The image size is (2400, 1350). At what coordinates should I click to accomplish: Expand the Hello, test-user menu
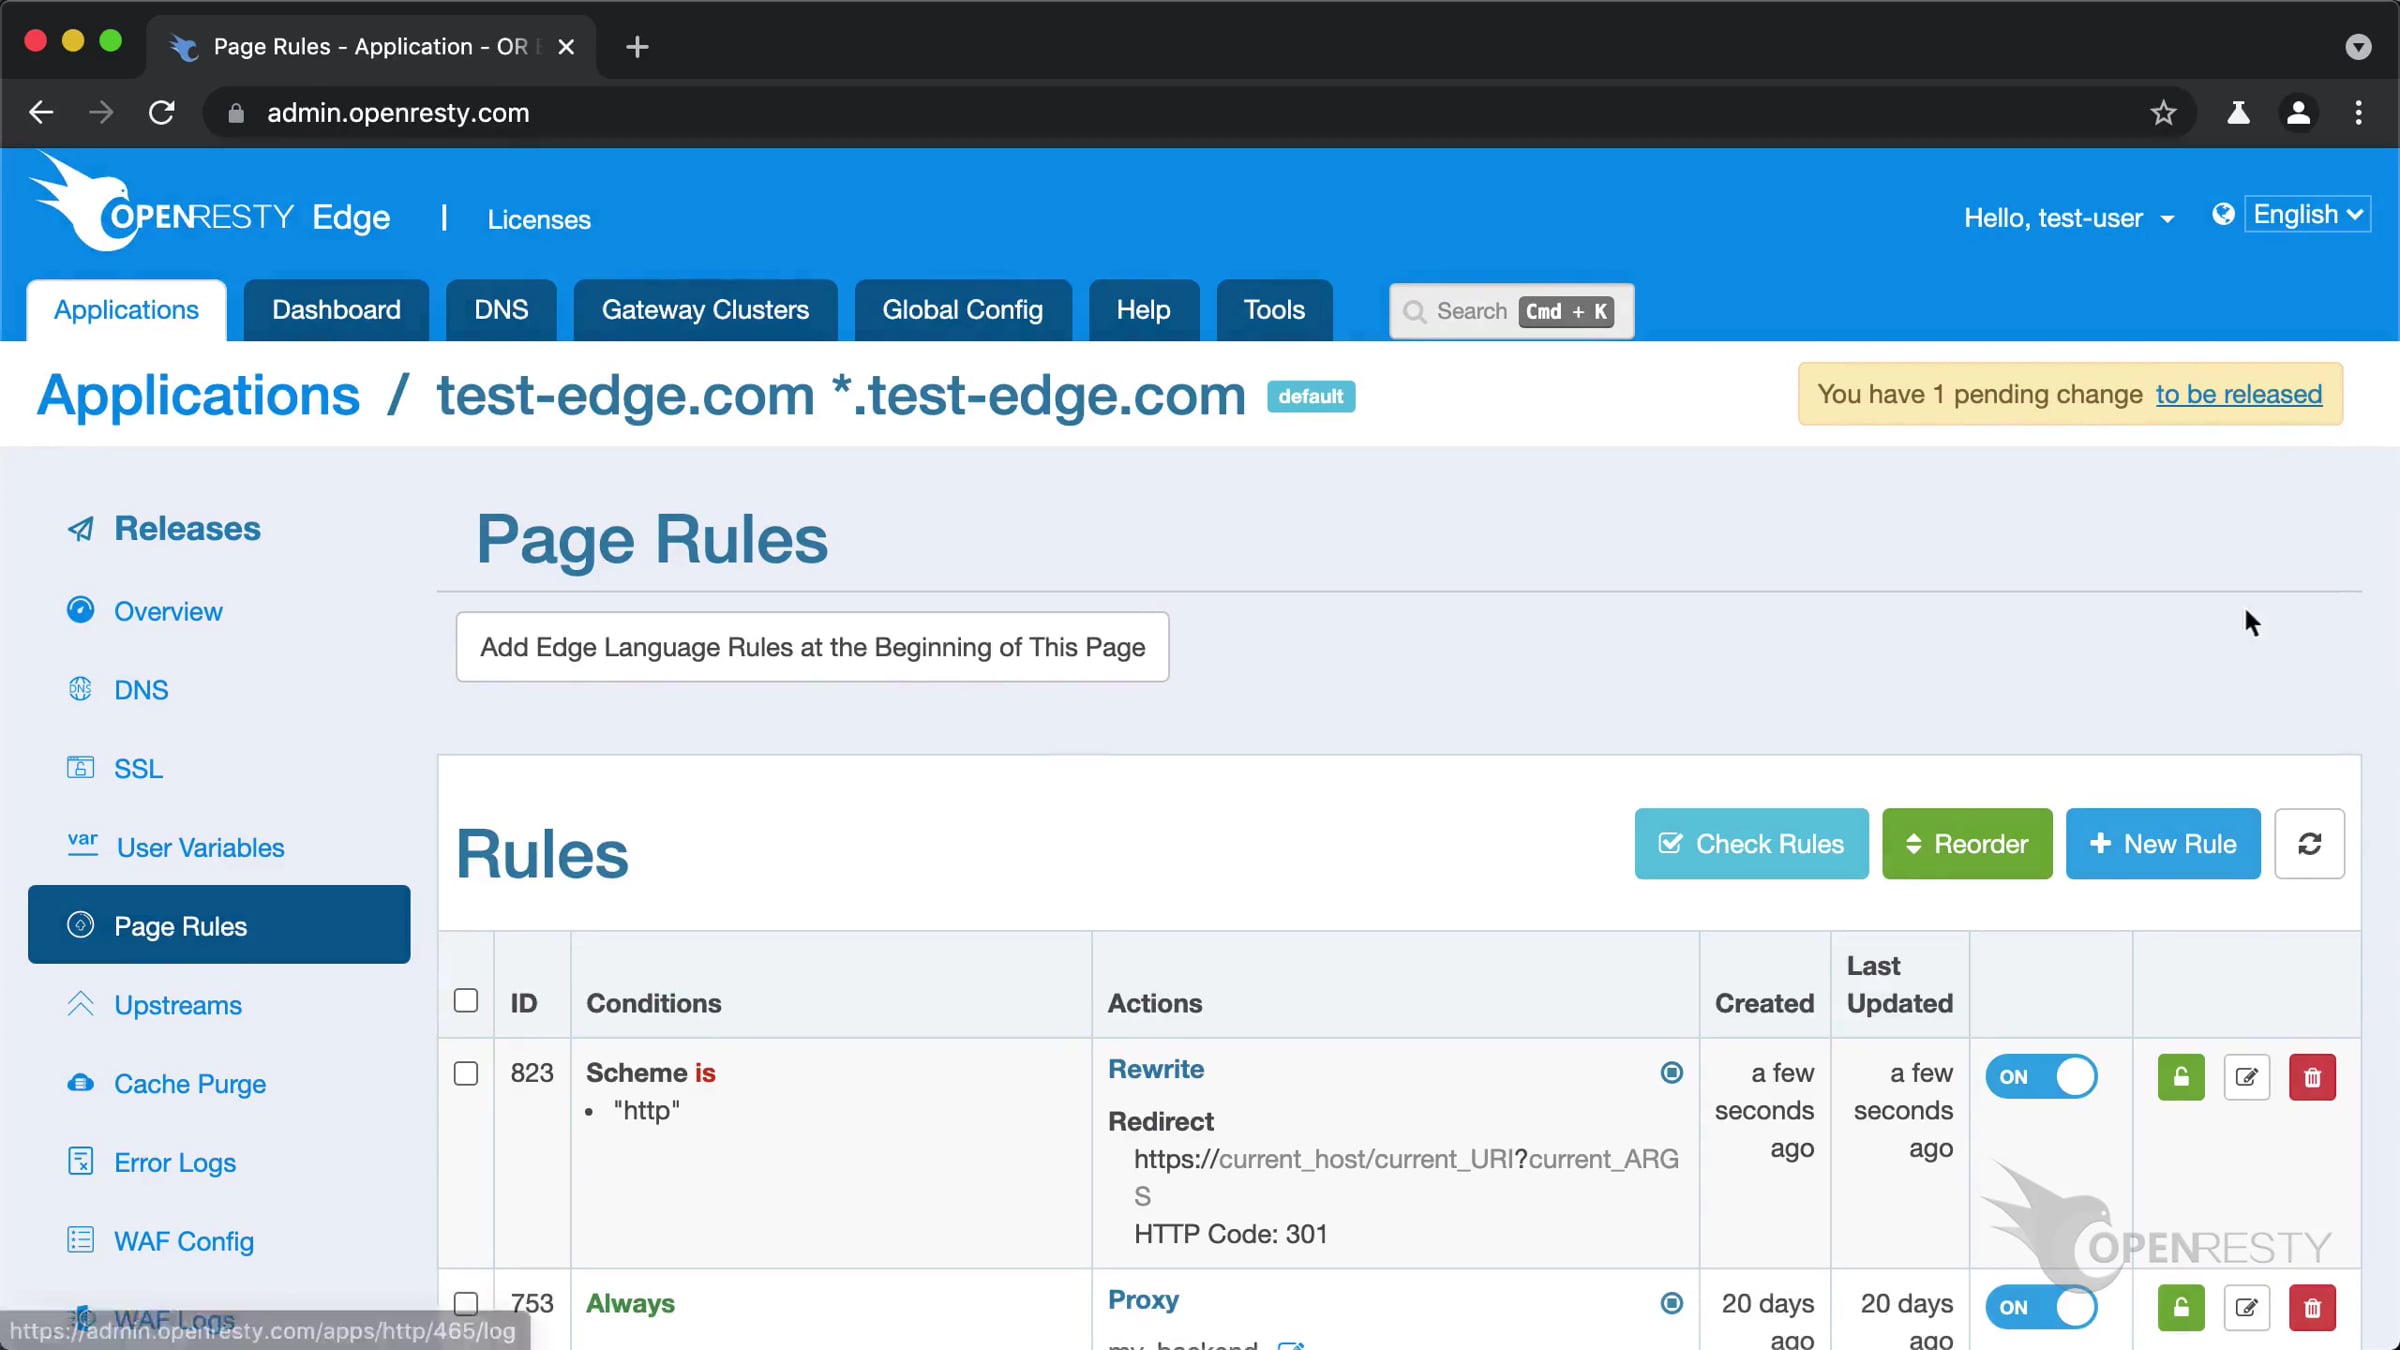tap(2068, 218)
